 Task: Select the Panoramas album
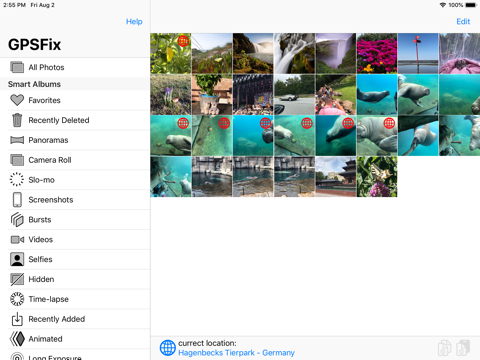pyautogui.click(x=75, y=140)
